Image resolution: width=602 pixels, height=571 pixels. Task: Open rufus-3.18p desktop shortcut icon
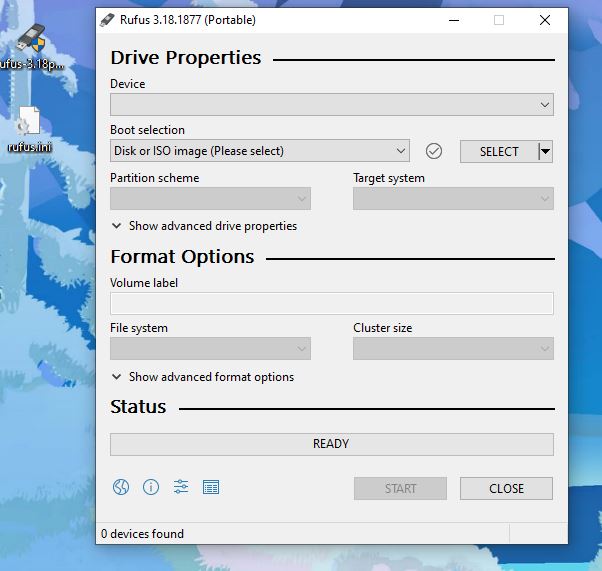point(31,46)
